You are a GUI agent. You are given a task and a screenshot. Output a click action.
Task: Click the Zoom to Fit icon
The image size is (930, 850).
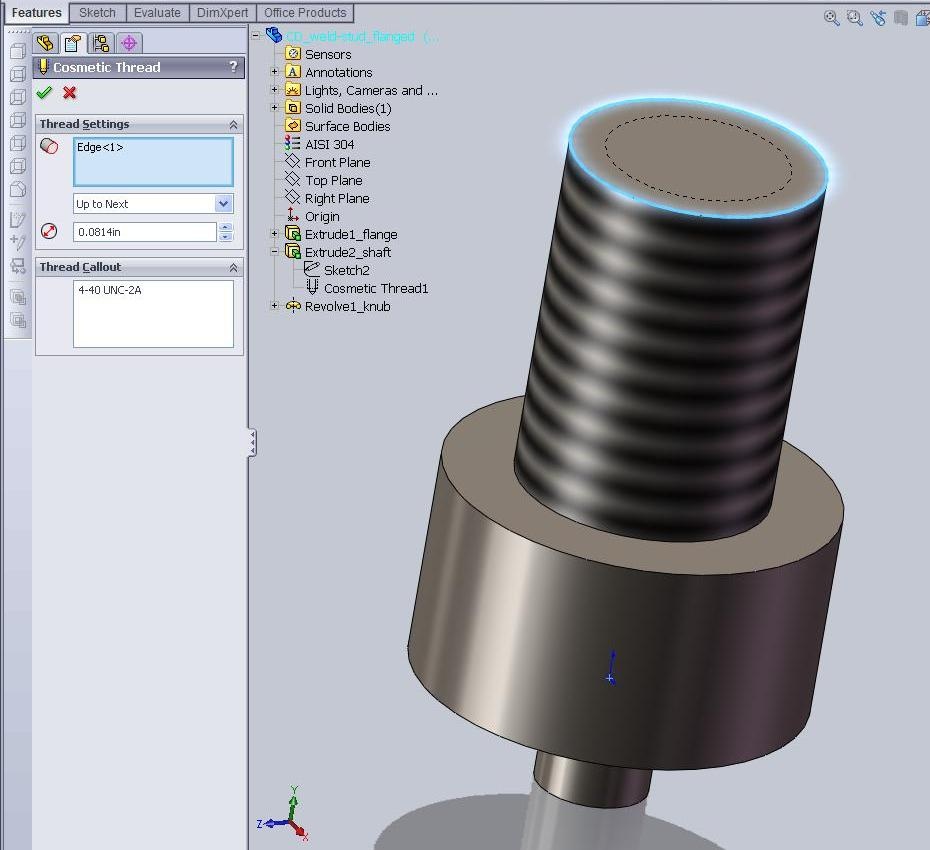coord(832,18)
